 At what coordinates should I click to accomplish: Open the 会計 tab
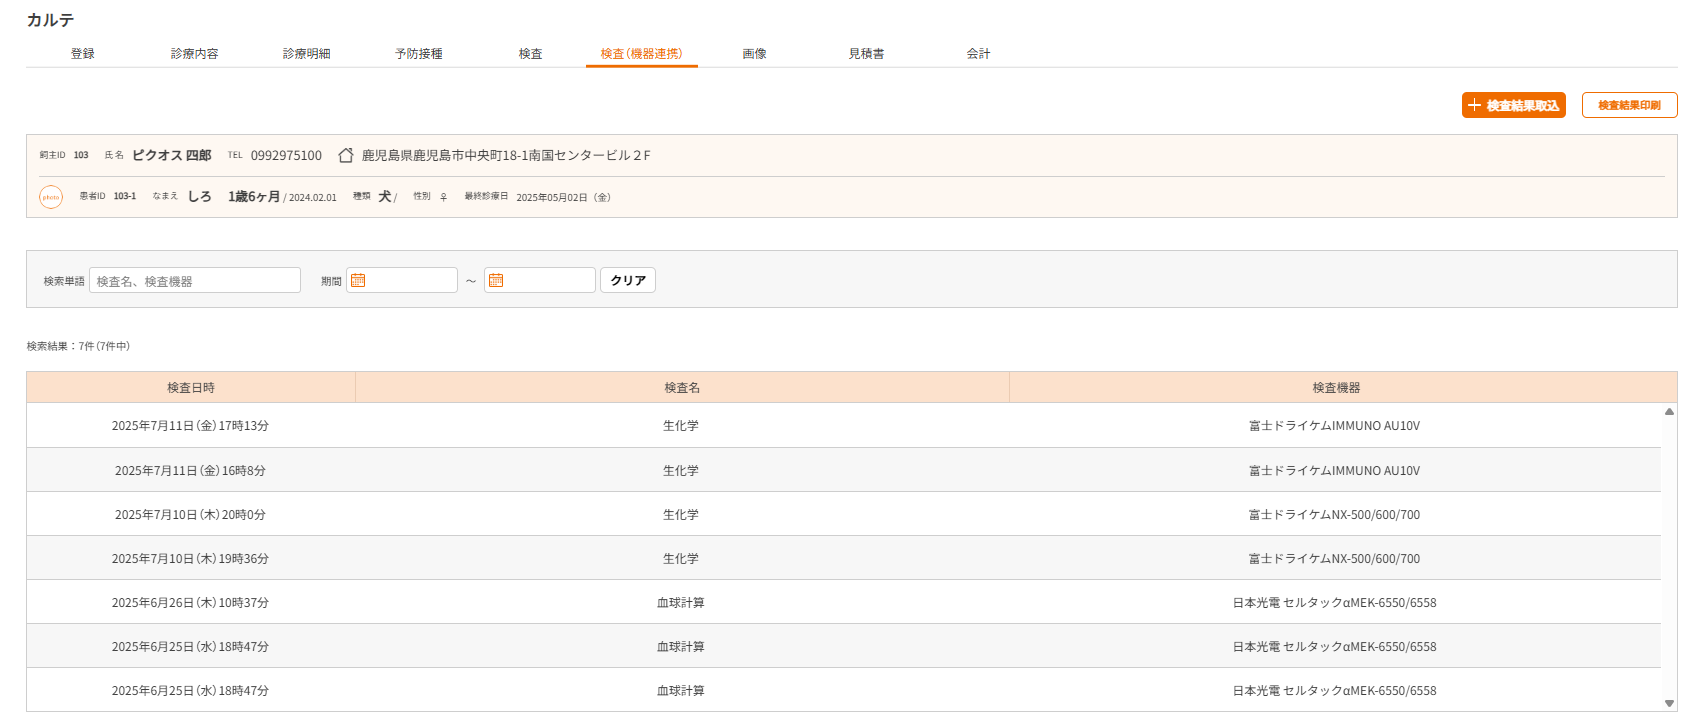(x=978, y=54)
